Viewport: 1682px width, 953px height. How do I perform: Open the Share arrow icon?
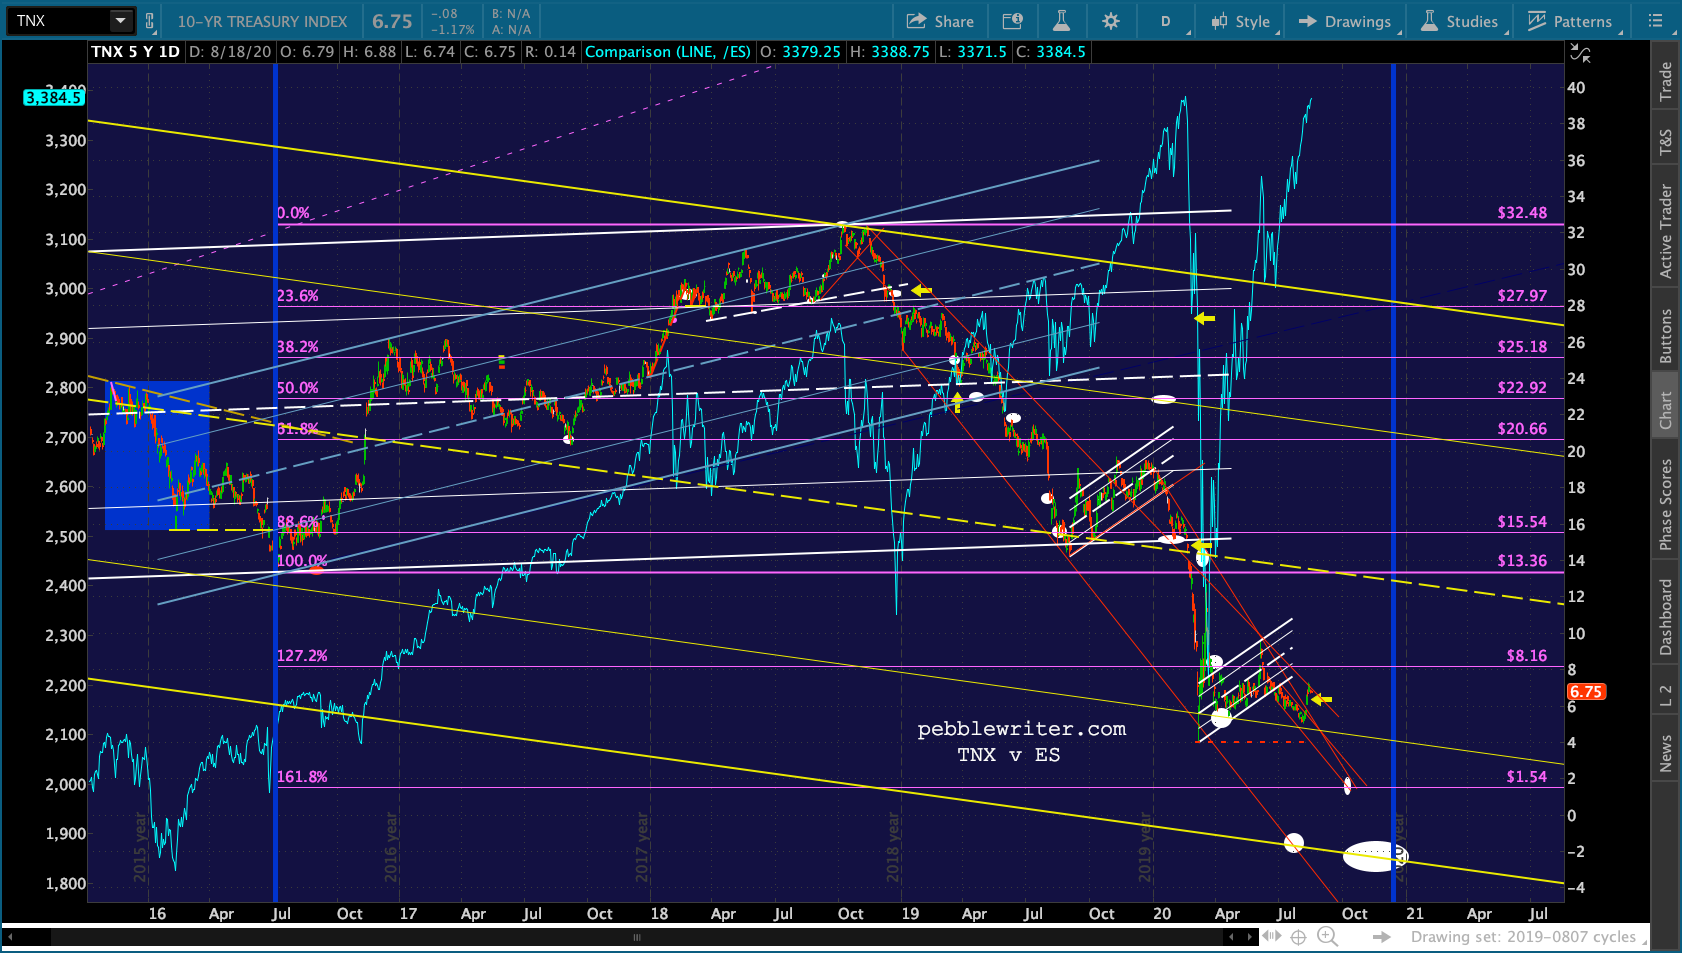(x=916, y=21)
